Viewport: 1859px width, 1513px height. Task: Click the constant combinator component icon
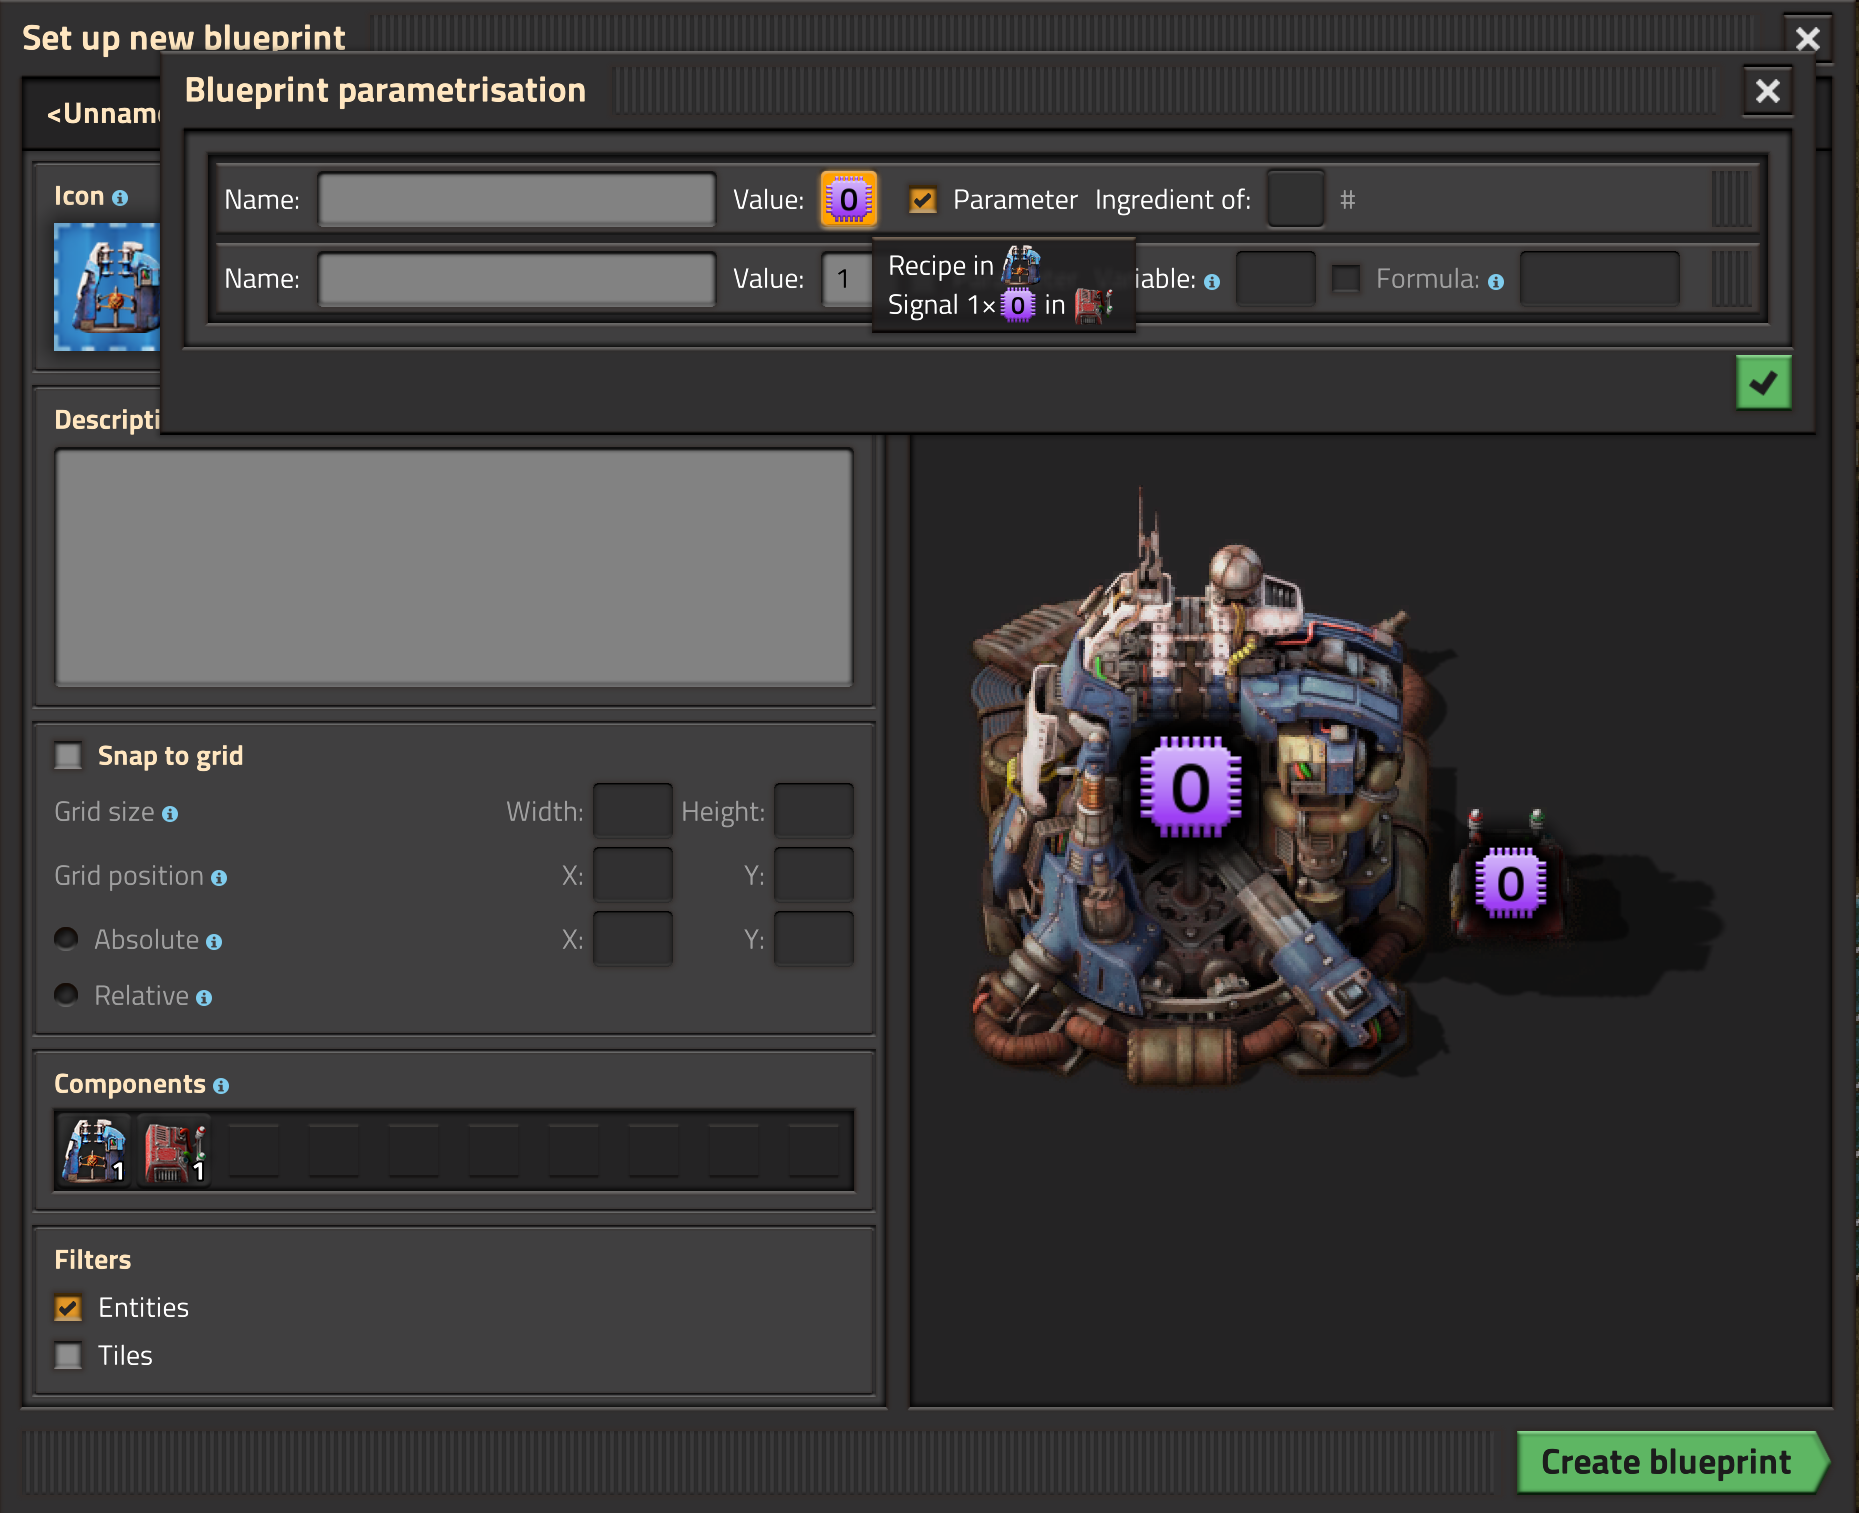pos(174,1149)
